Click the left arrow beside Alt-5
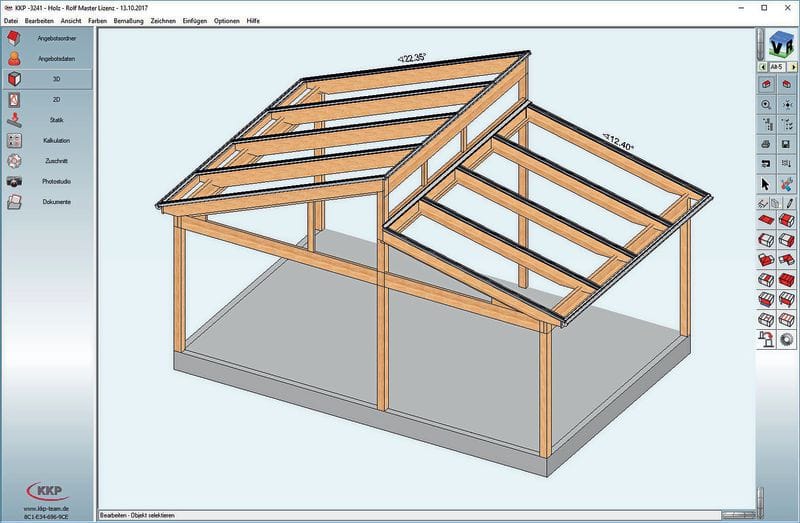This screenshot has width=800, height=523. [x=761, y=67]
